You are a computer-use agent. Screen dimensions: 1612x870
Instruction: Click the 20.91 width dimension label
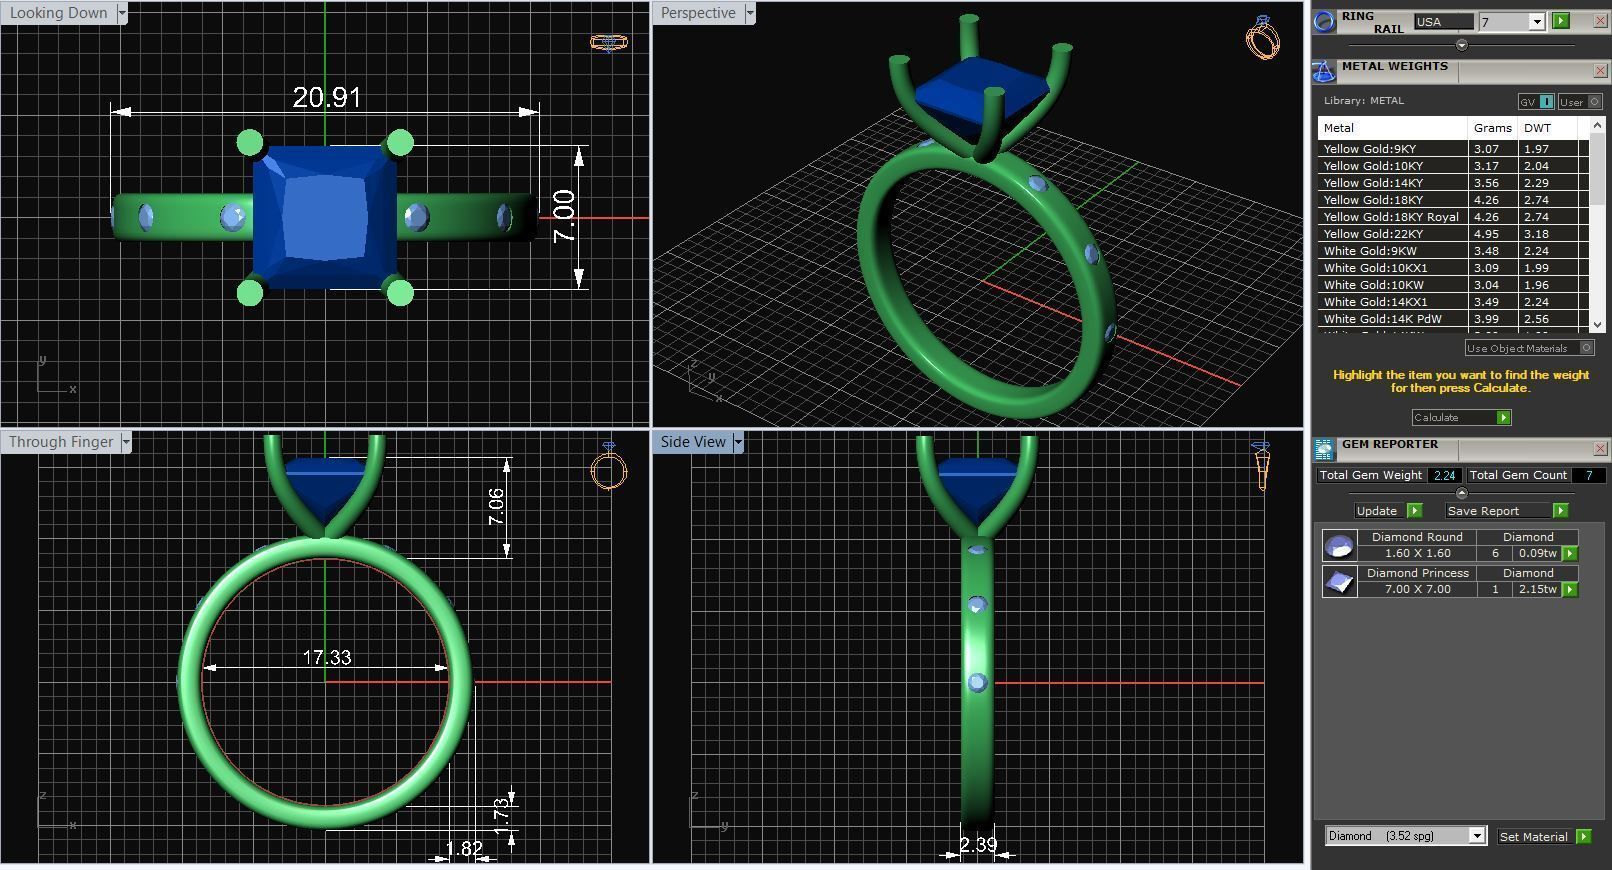click(327, 97)
